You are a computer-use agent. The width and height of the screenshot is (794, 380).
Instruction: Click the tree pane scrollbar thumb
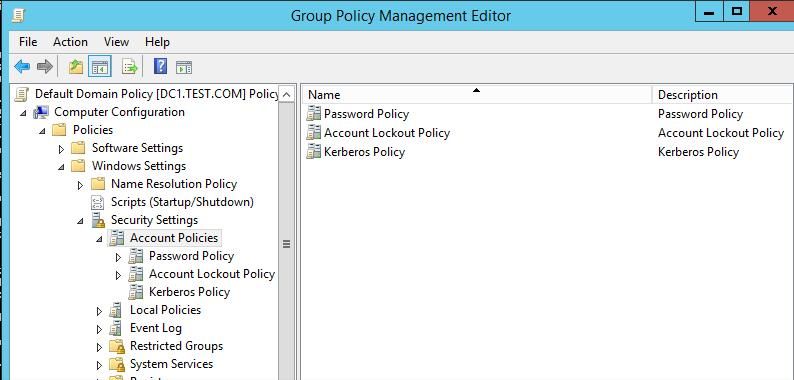[x=286, y=244]
